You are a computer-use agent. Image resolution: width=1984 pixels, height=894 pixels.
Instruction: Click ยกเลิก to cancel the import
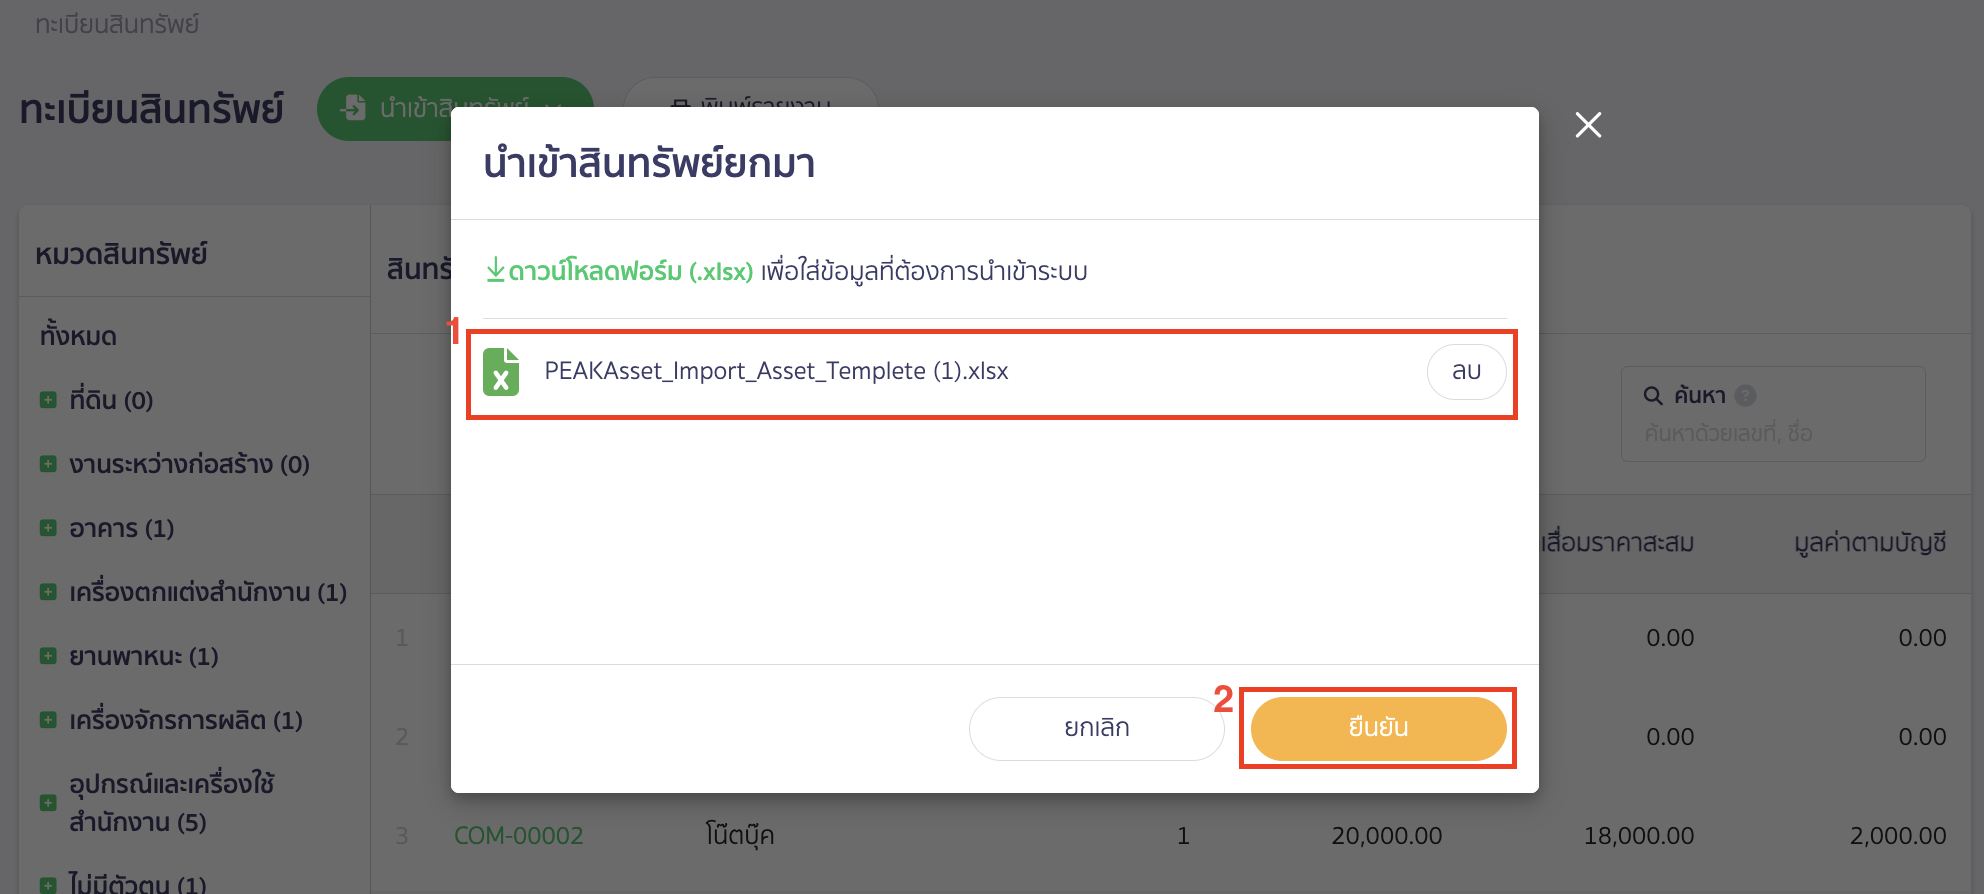[1096, 728]
